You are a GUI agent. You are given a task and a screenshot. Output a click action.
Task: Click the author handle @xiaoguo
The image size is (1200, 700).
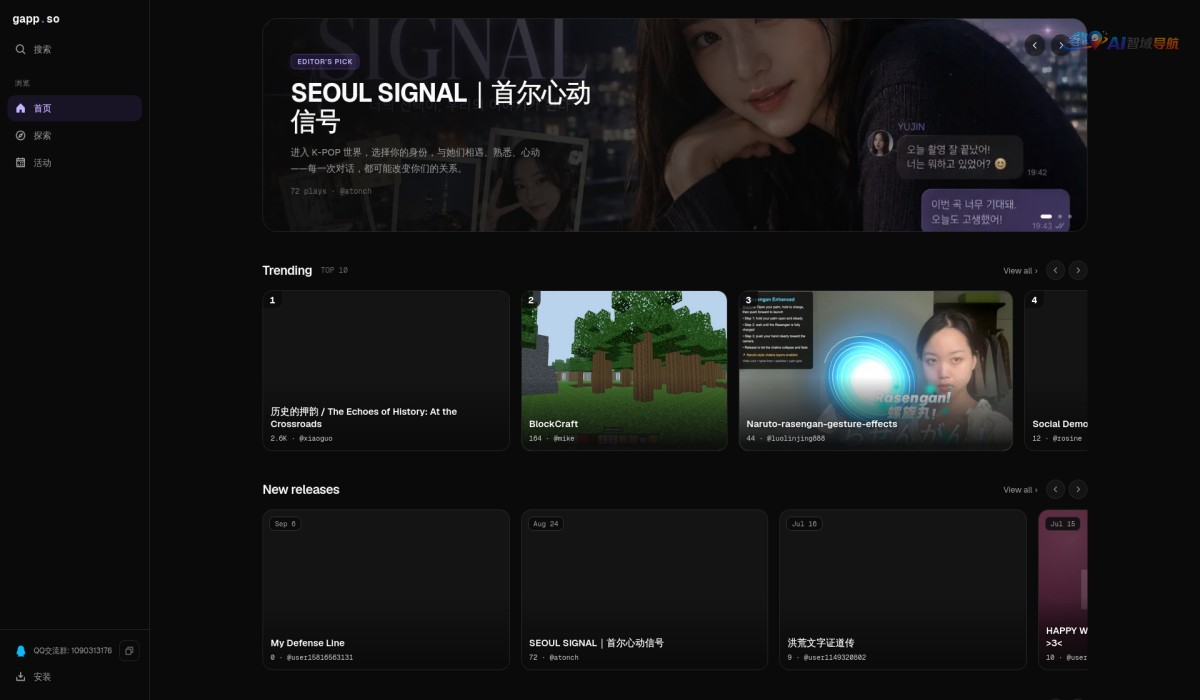click(316, 439)
